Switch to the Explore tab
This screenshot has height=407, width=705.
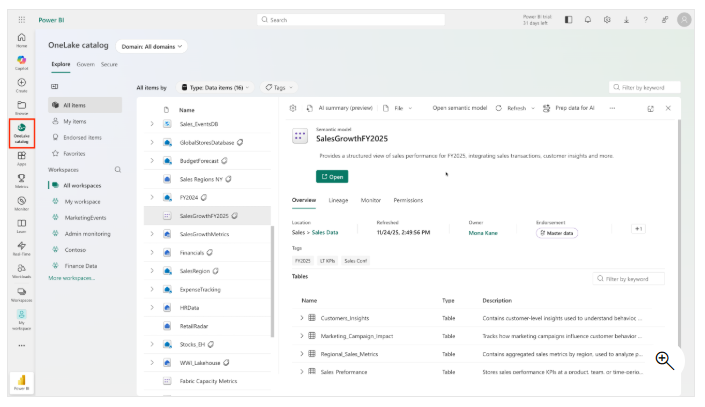coord(61,64)
